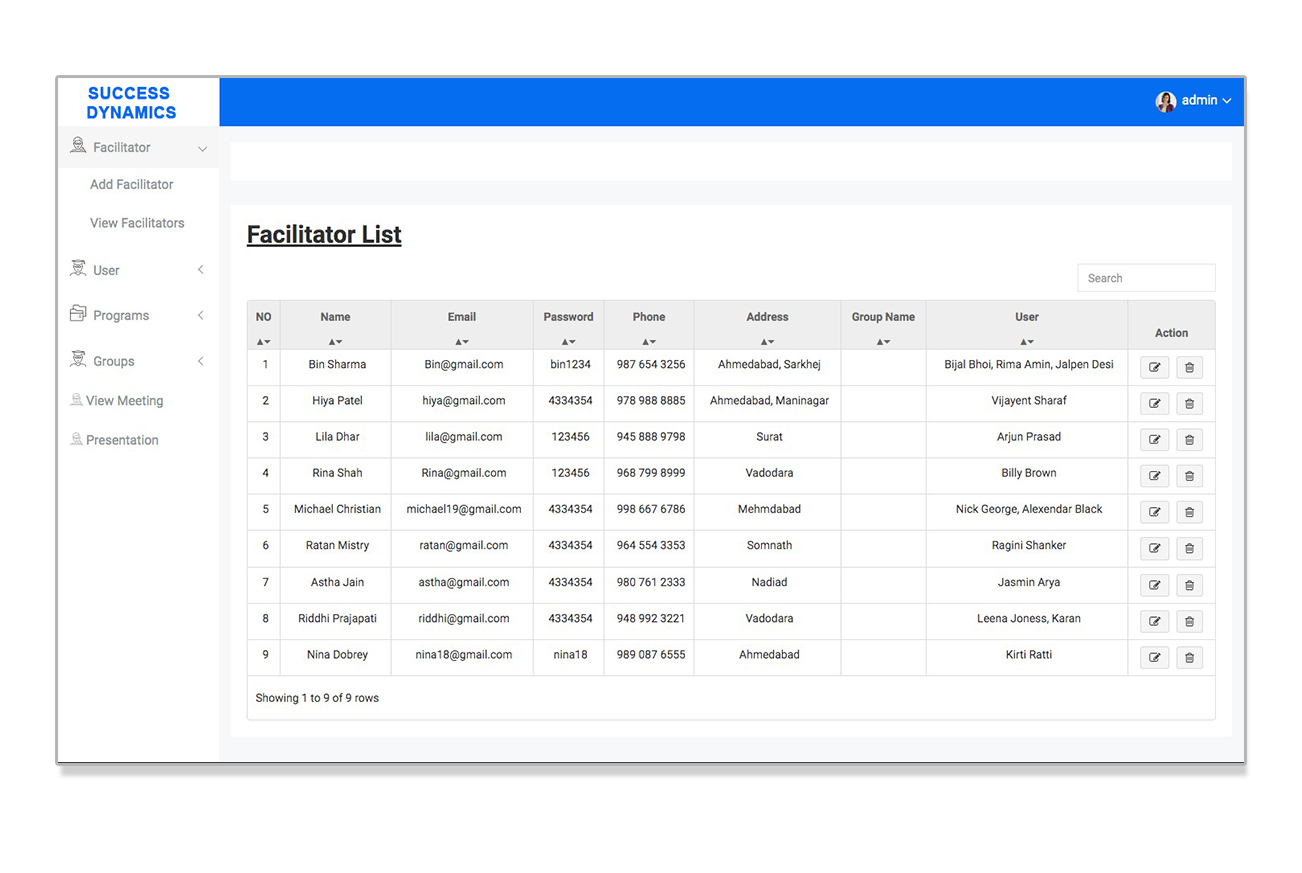
Task: Open the Add Facilitator page
Action: pyautogui.click(x=131, y=184)
